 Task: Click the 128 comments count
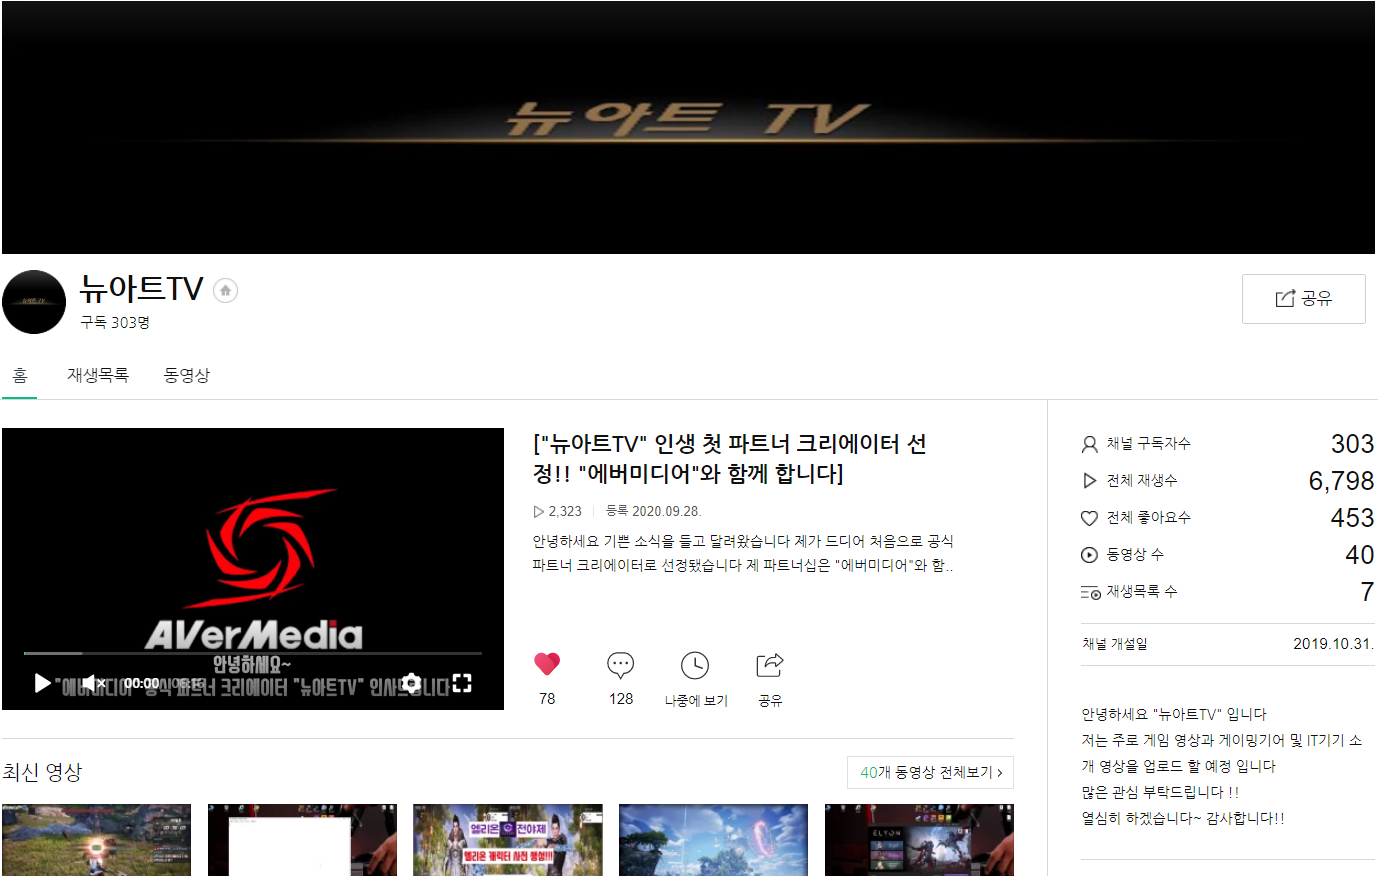point(621,699)
